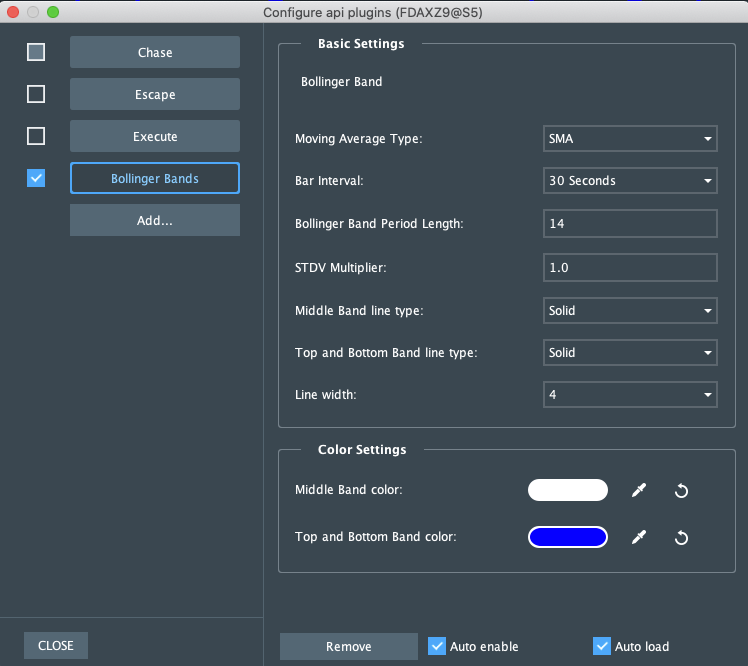Open the Line width dropdown
The height and width of the screenshot is (666, 748).
point(630,395)
